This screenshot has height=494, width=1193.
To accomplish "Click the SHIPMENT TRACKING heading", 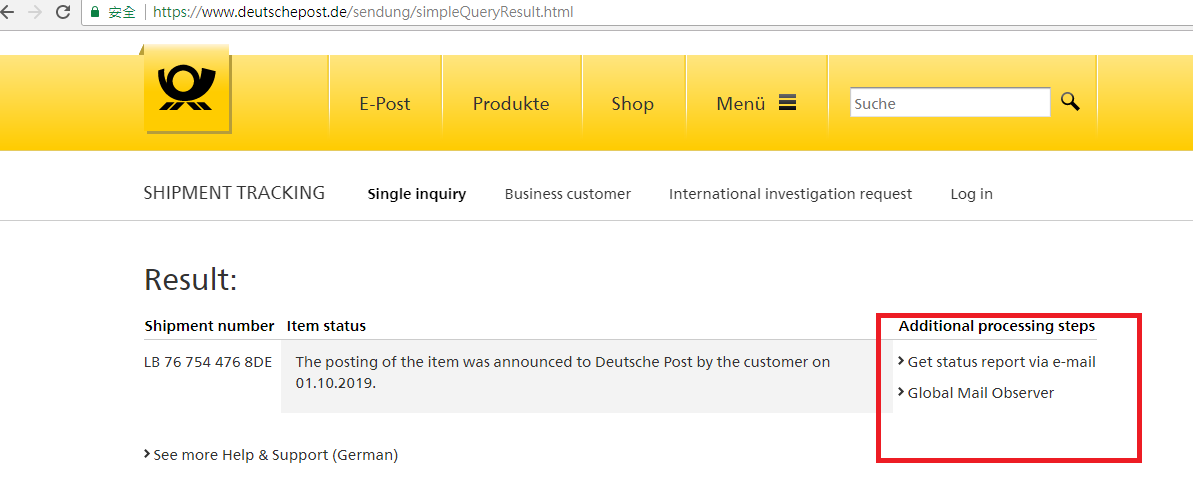I will [x=234, y=193].
